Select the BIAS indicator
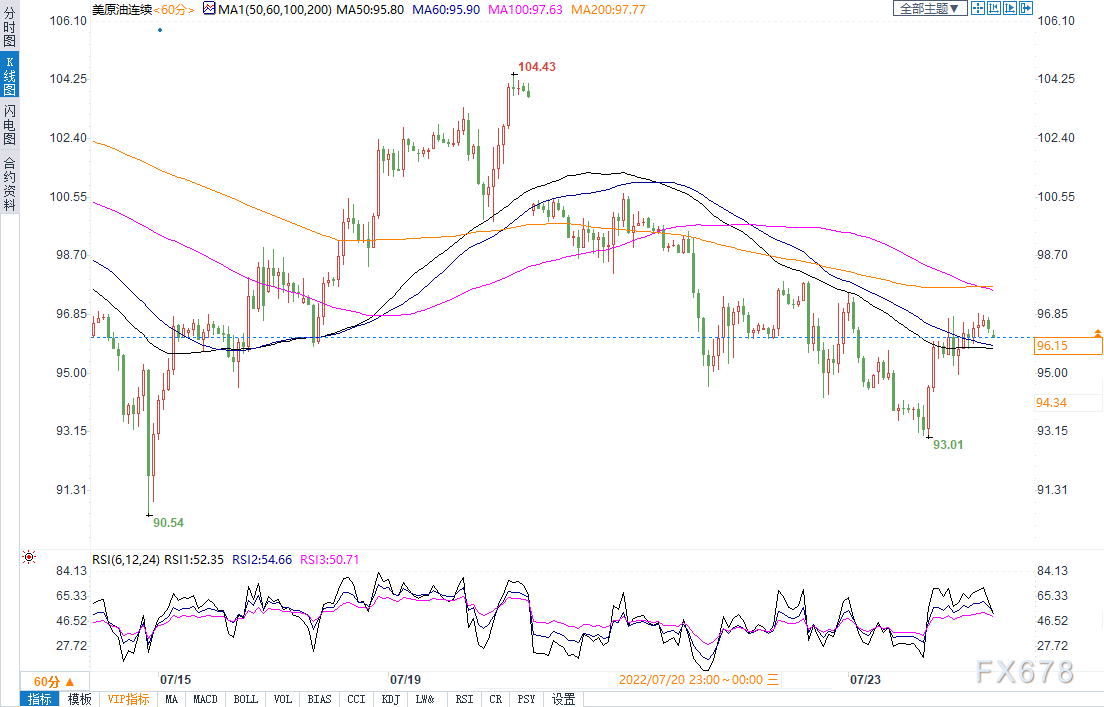 (x=320, y=699)
